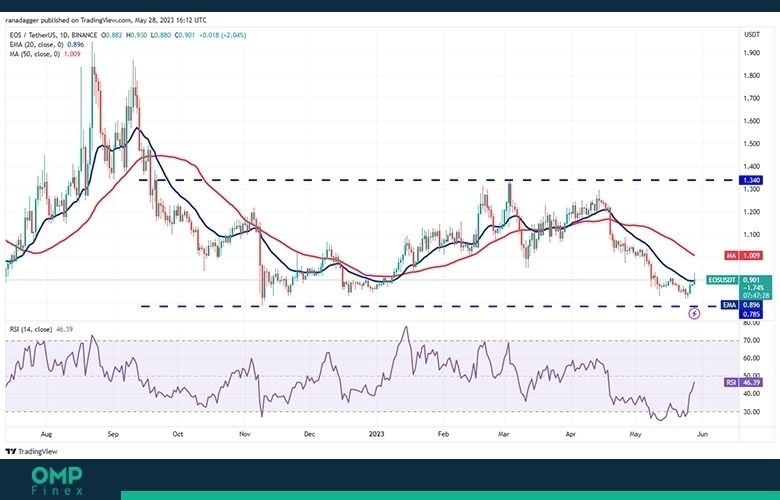
Task: Click the OMP Finex logo
Action: [x=57, y=481]
